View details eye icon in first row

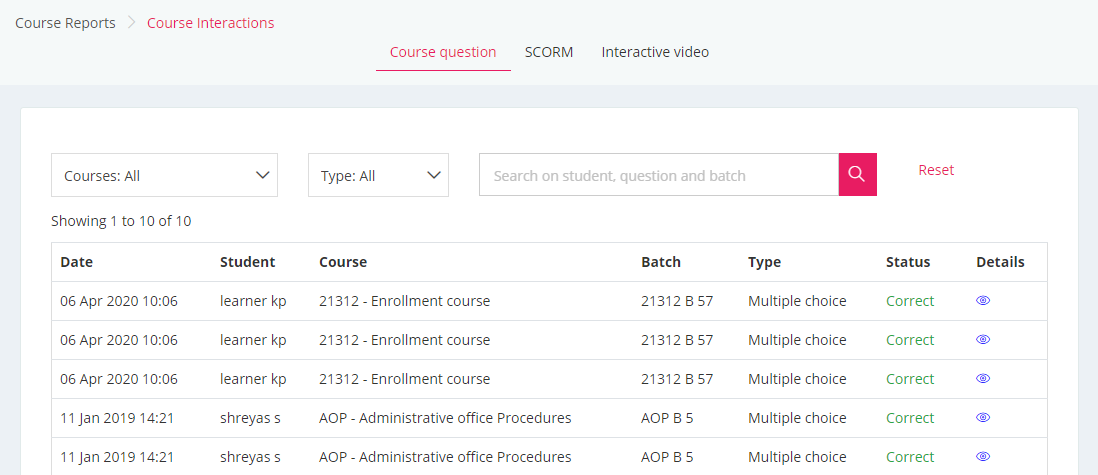tap(983, 301)
